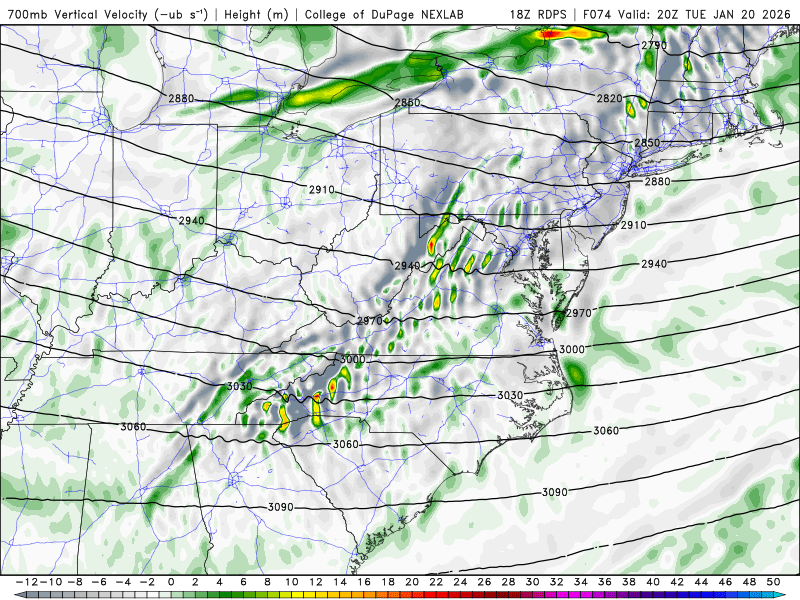Select the -2 color scale label
The height and width of the screenshot is (600, 800).
[x=147, y=582]
